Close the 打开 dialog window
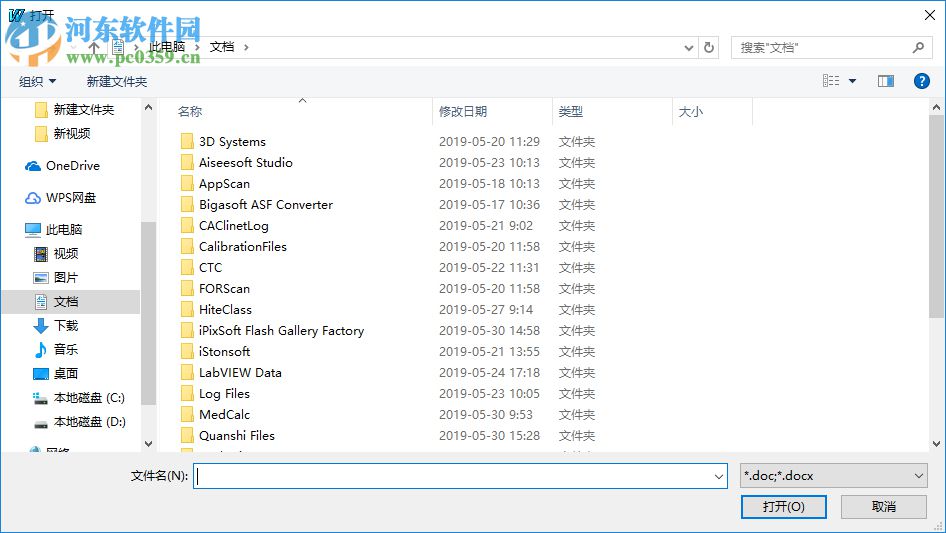Image resolution: width=946 pixels, height=533 pixels. click(x=930, y=15)
